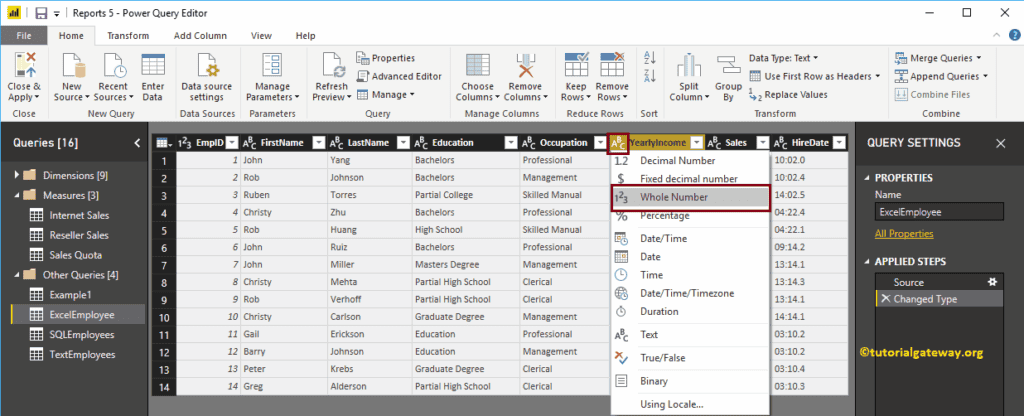Click the EmpID column data type icon
1024x416 pixels.
pyautogui.click(x=184, y=142)
